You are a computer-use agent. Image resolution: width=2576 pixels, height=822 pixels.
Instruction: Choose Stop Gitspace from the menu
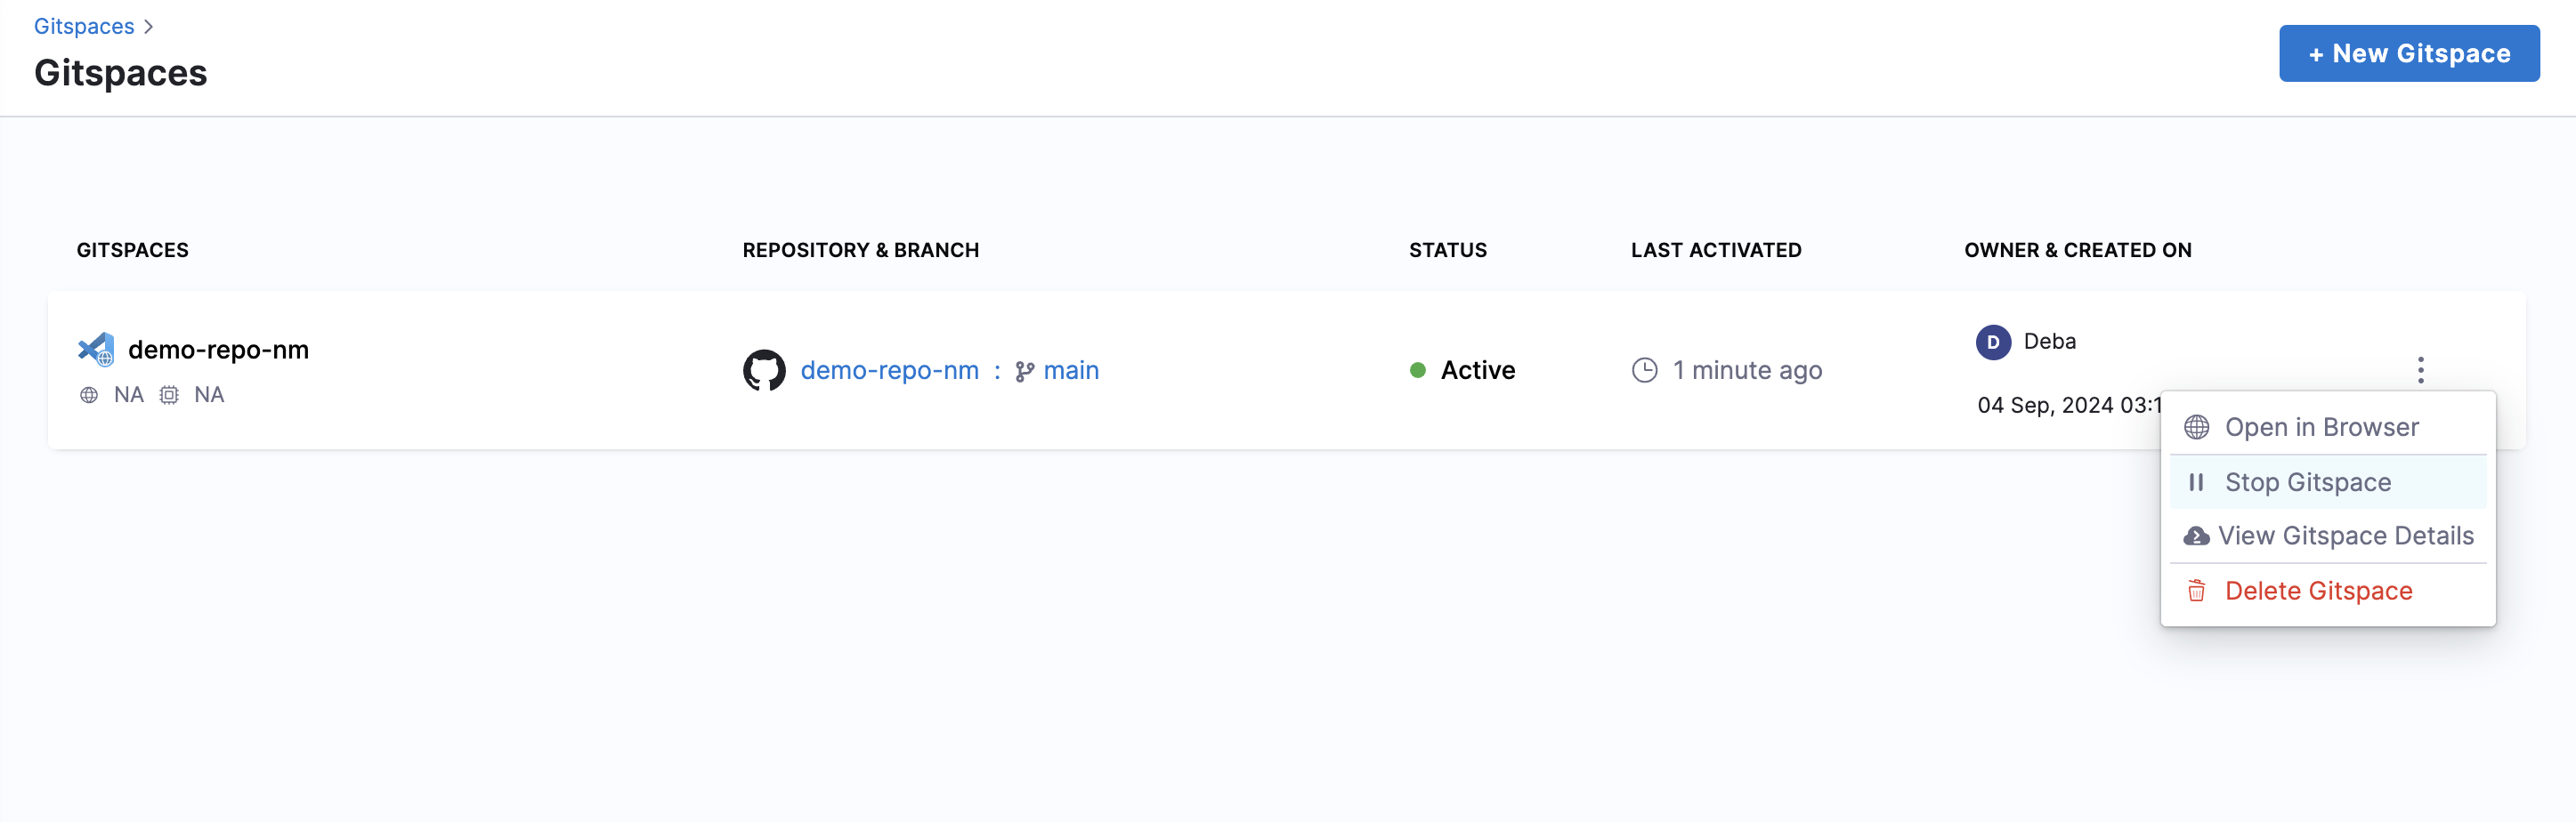click(2327, 482)
